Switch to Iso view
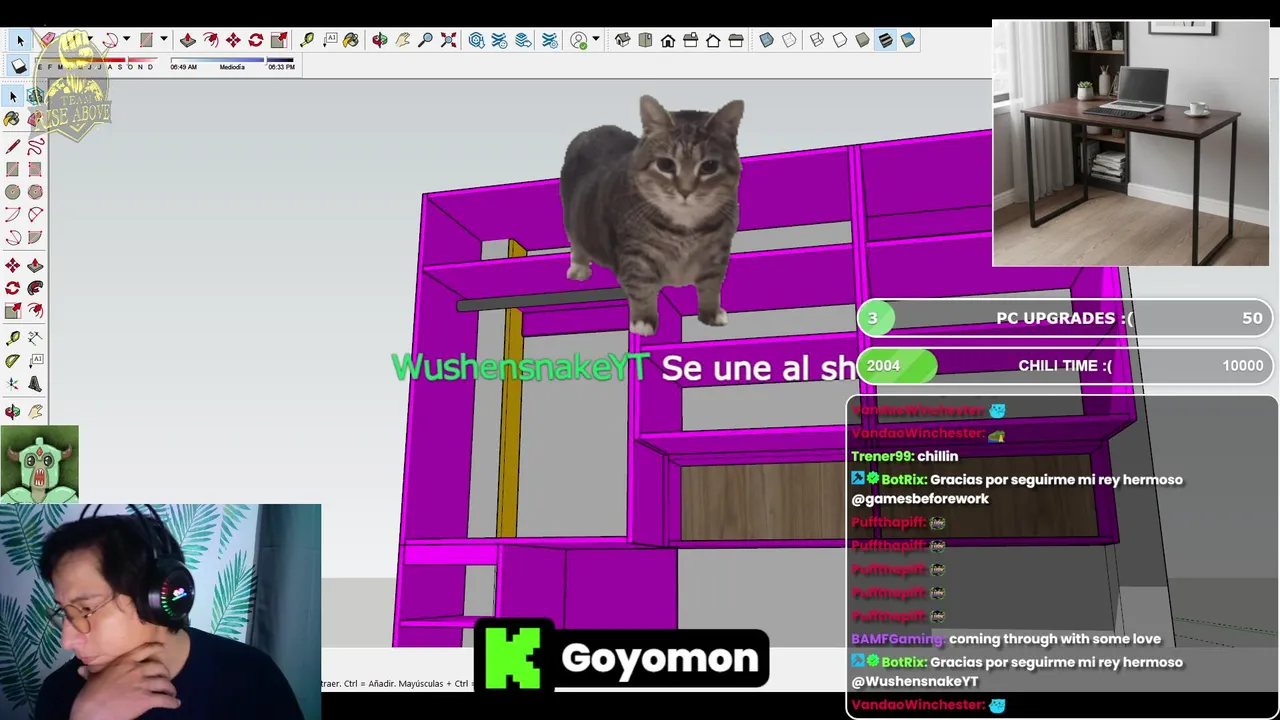This screenshot has height=720, width=1280. tap(622, 40)
